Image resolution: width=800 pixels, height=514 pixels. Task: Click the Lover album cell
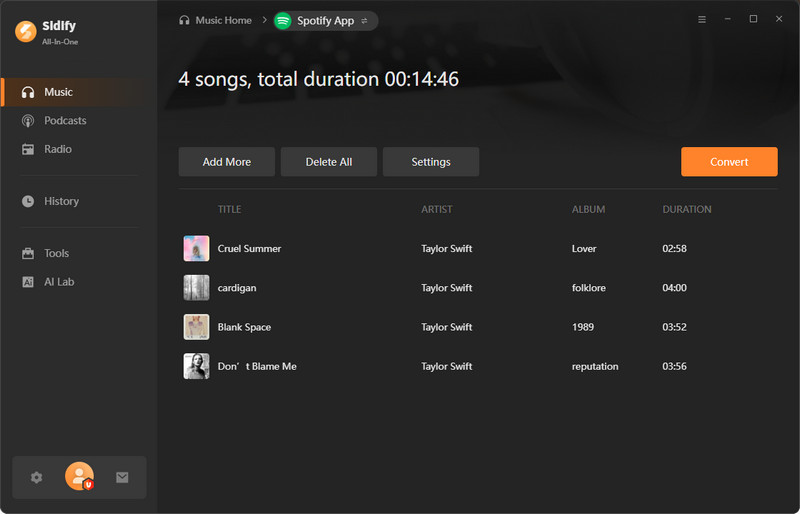[584, 249]
